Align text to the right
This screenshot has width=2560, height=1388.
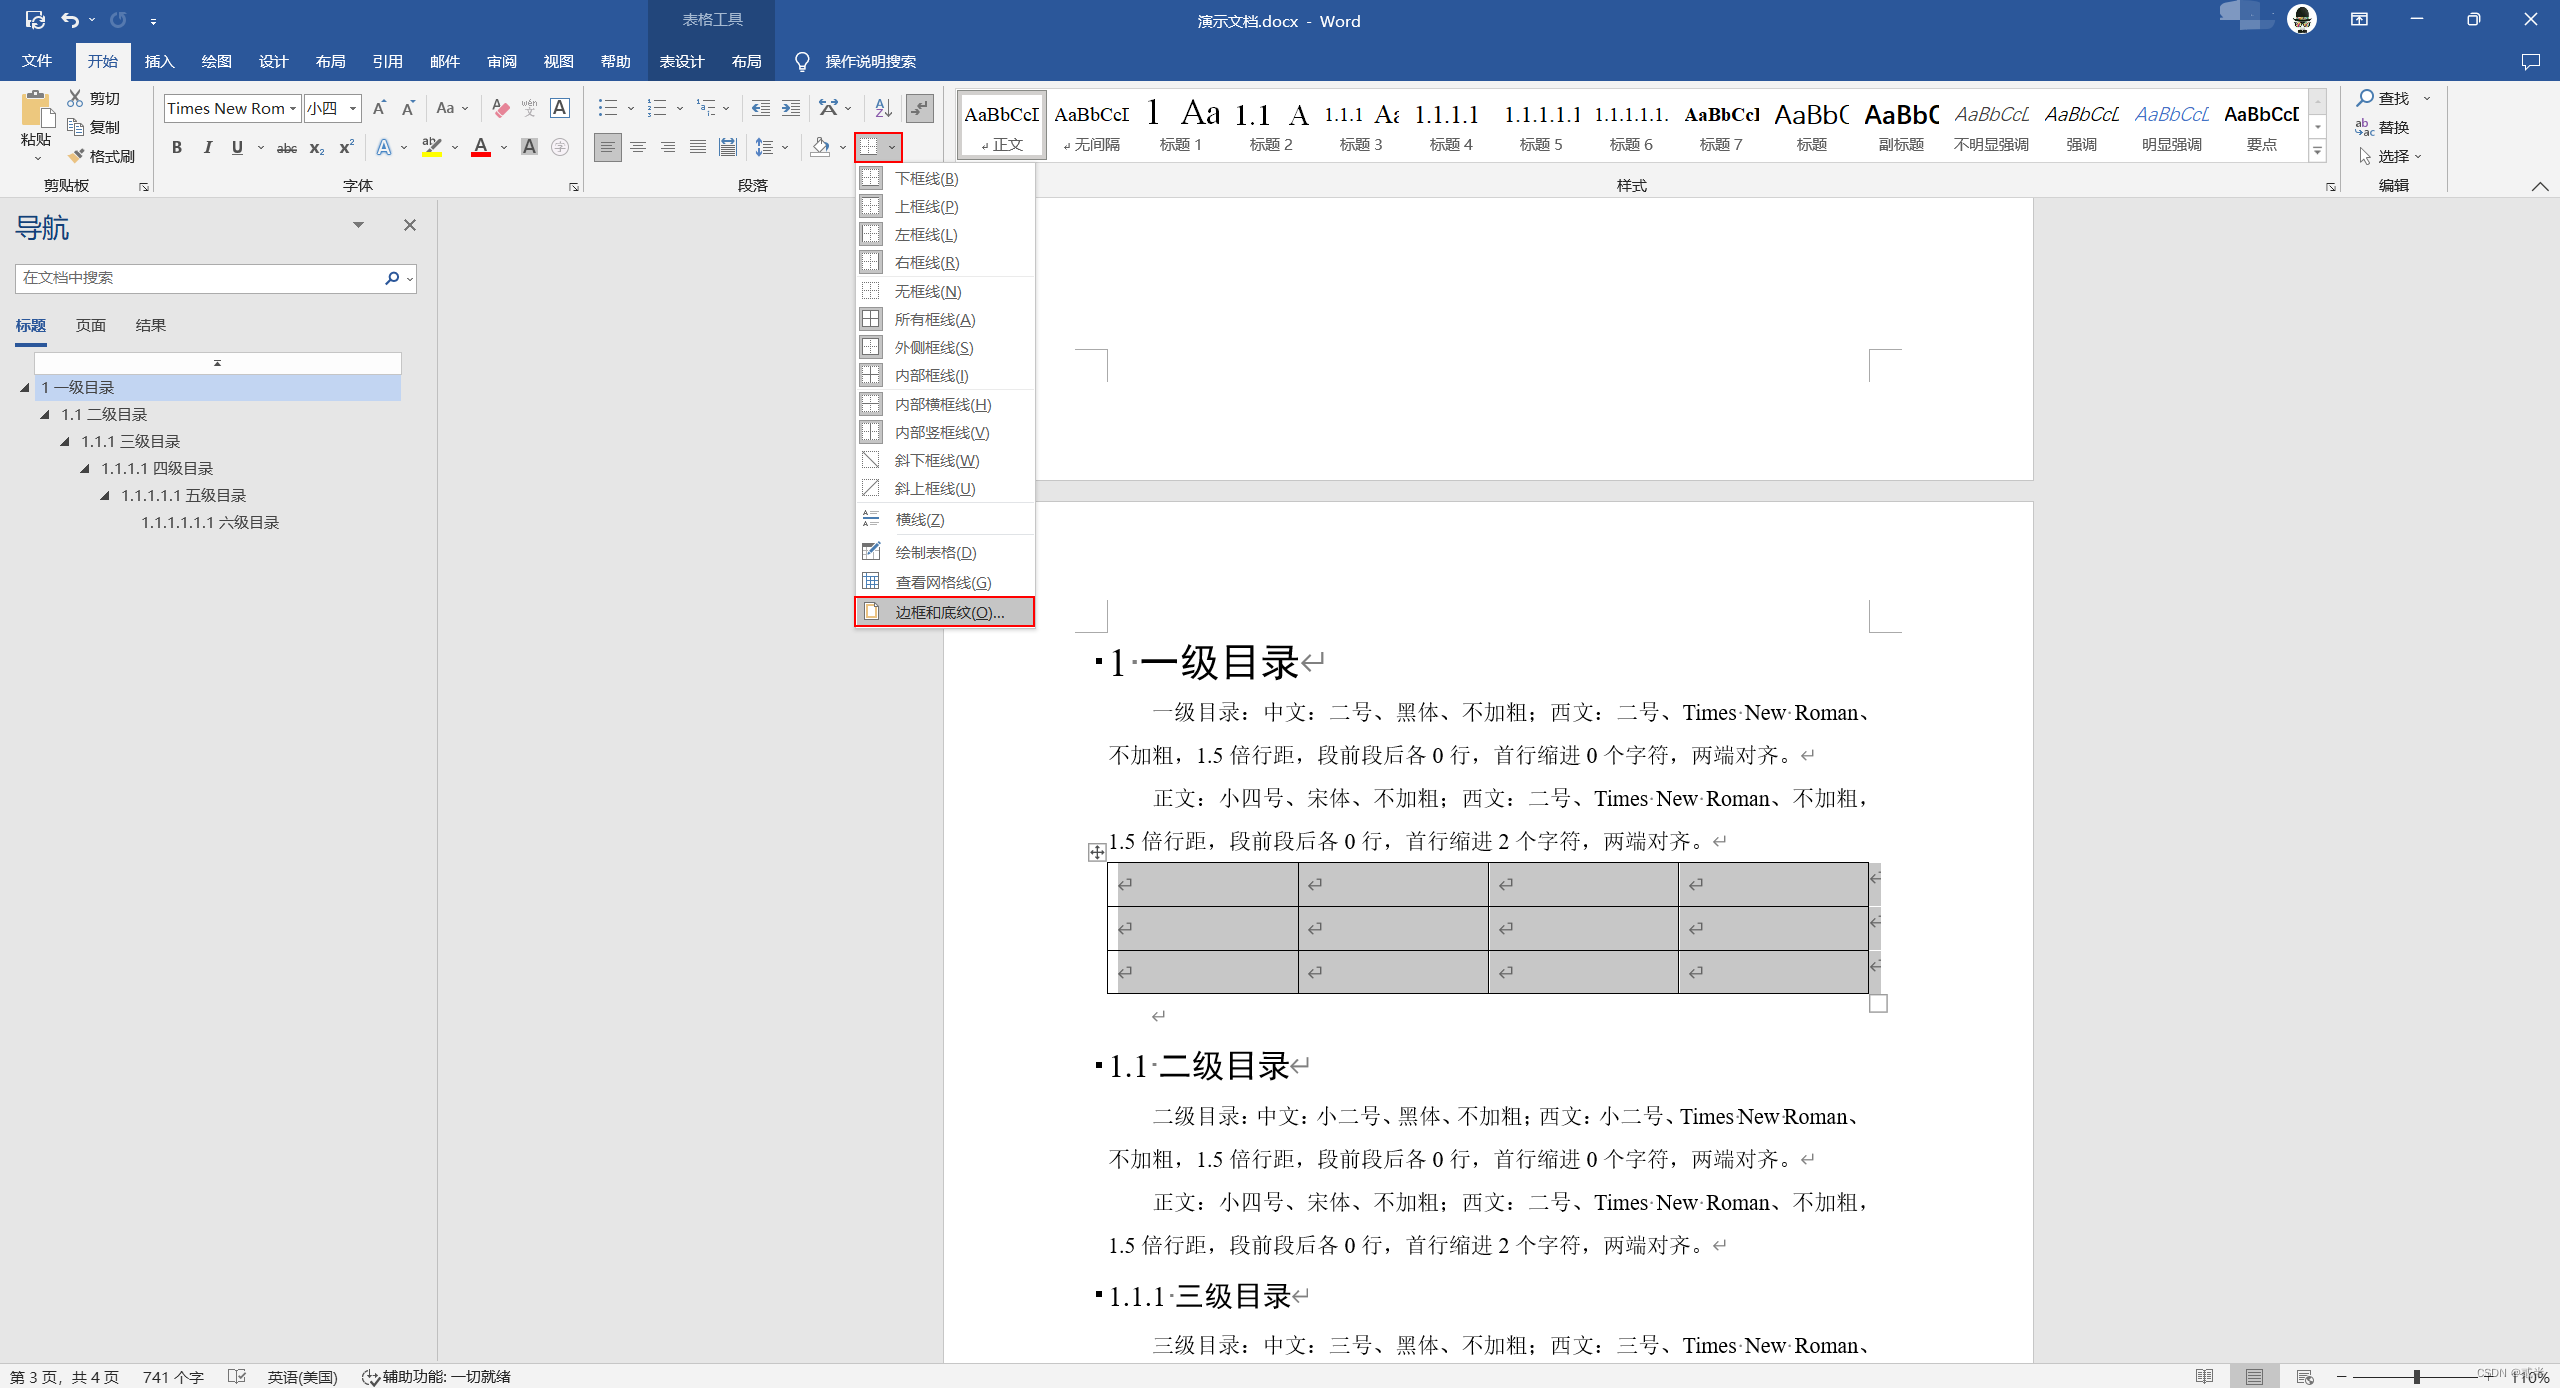point(668,148)
